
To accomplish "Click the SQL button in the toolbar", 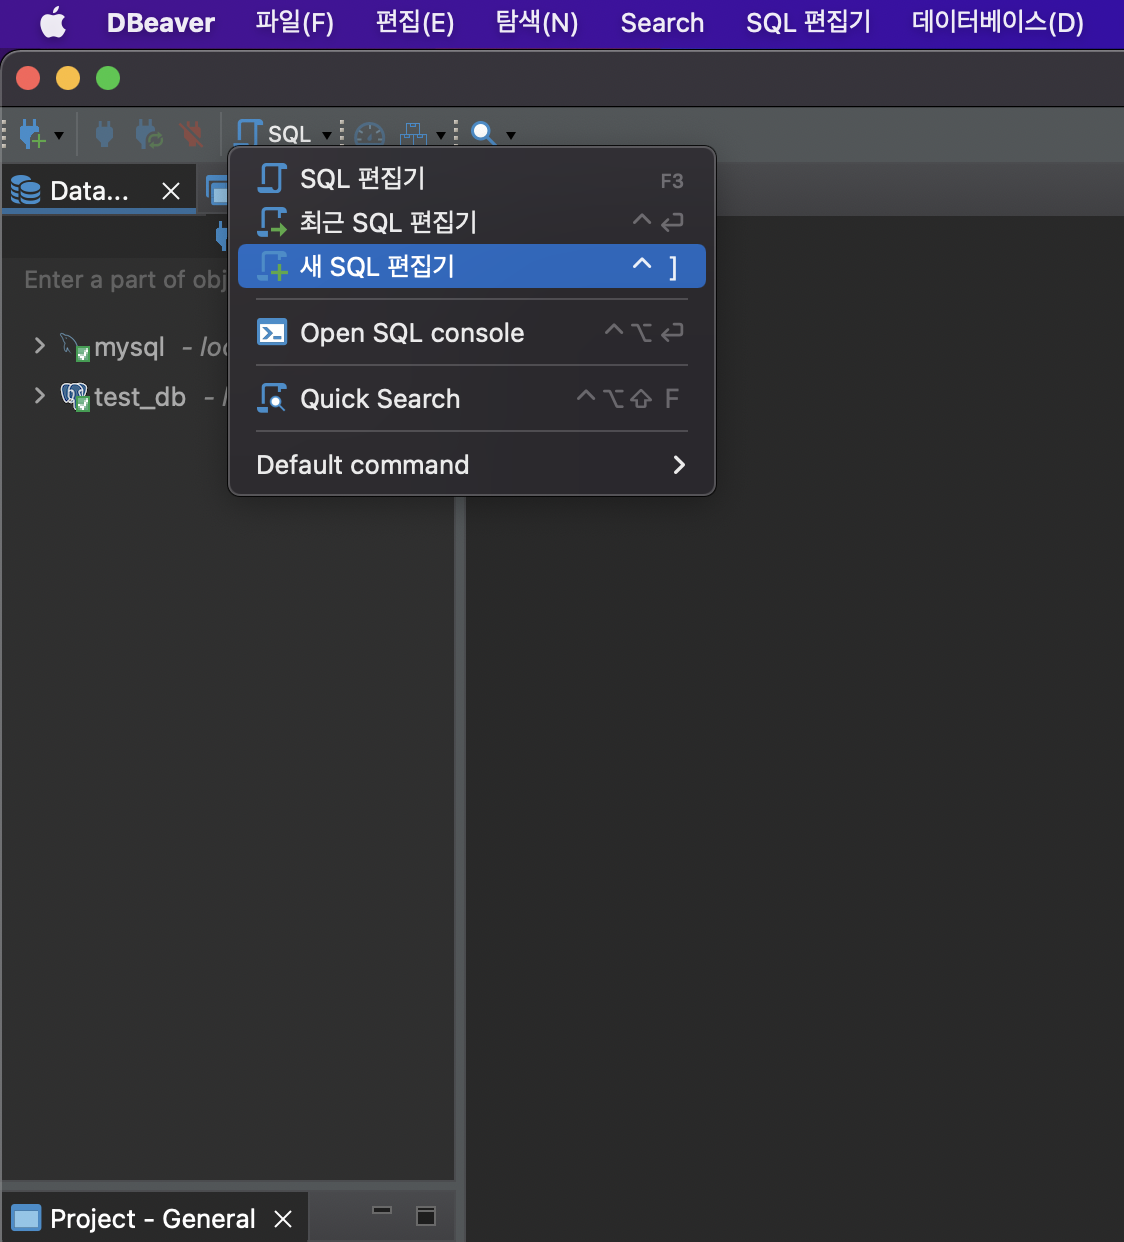I will [274, 133].
